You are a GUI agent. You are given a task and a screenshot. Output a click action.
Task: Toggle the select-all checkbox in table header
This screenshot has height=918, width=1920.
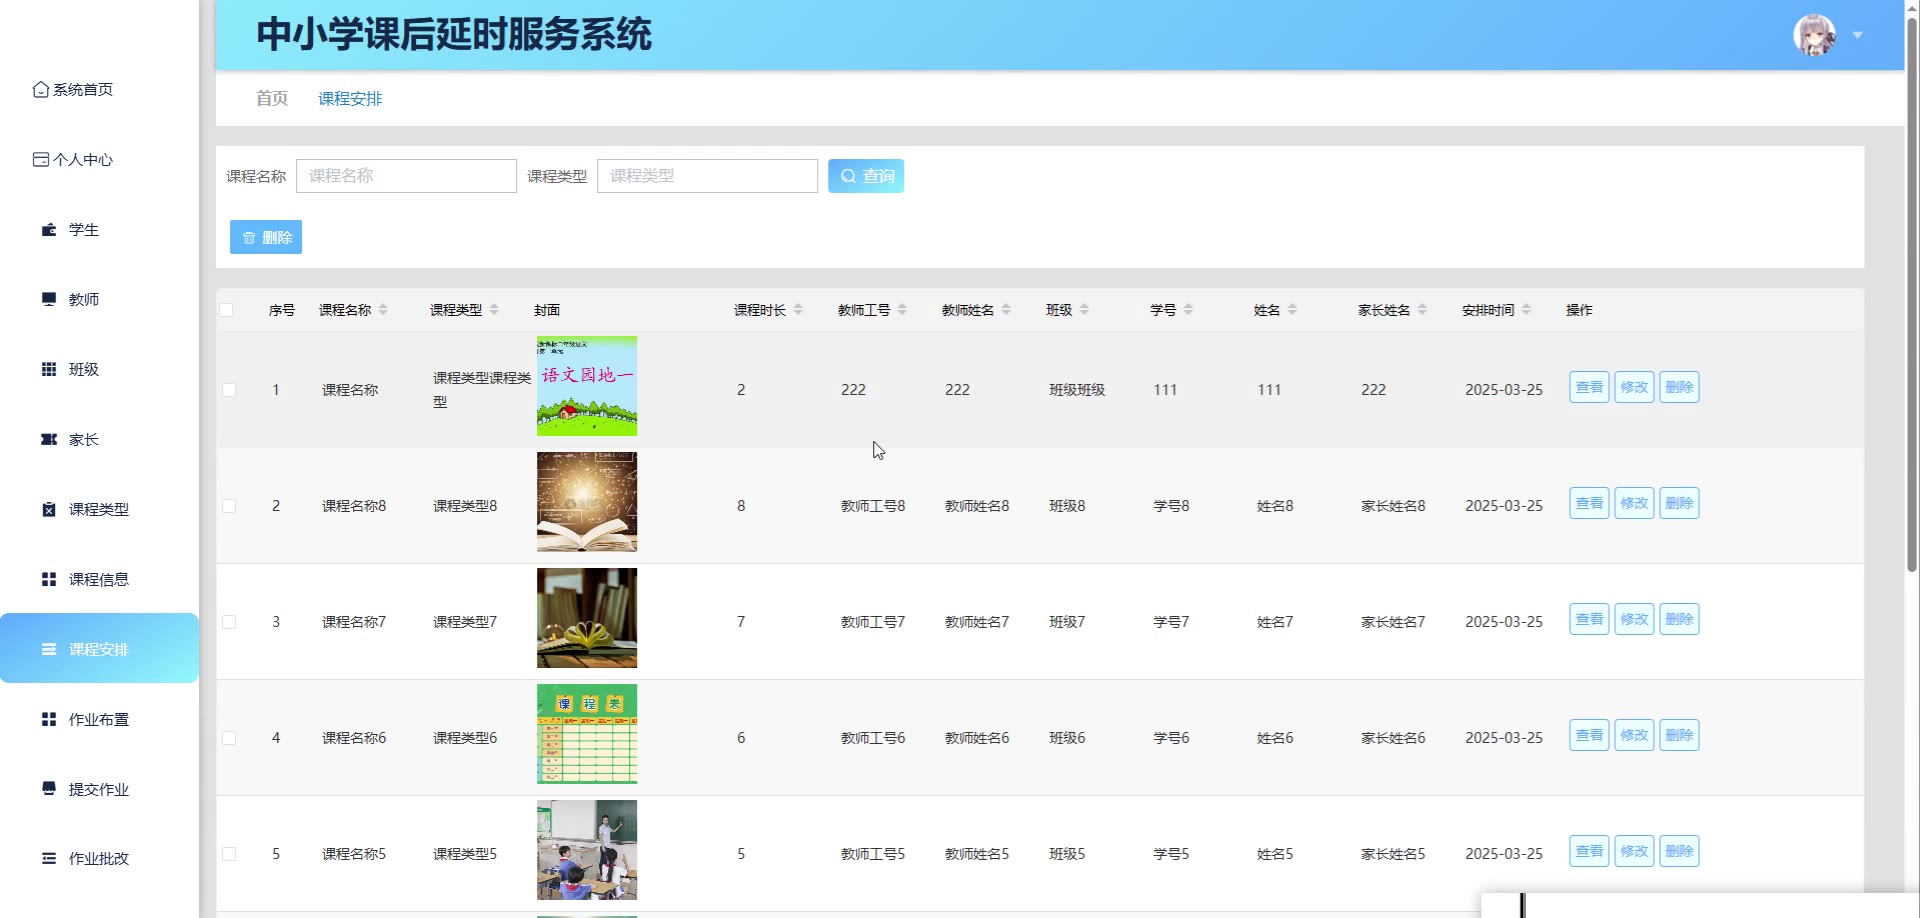coord(227,310)
